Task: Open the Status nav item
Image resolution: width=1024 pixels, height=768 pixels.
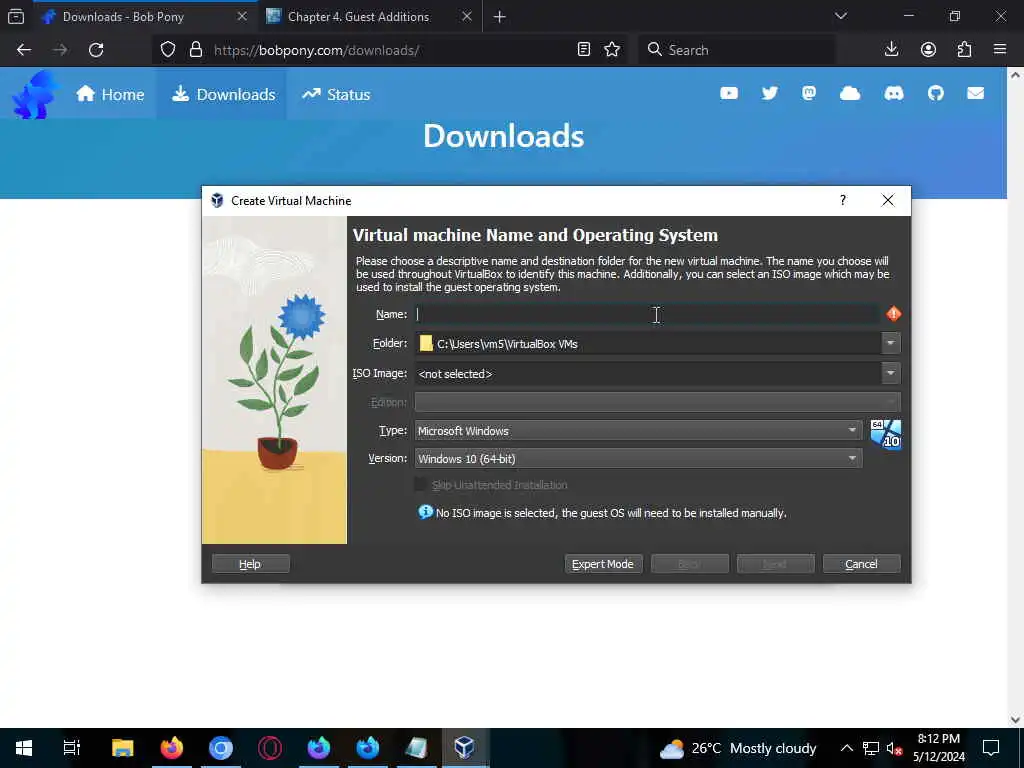Action: tap(336, 95)
